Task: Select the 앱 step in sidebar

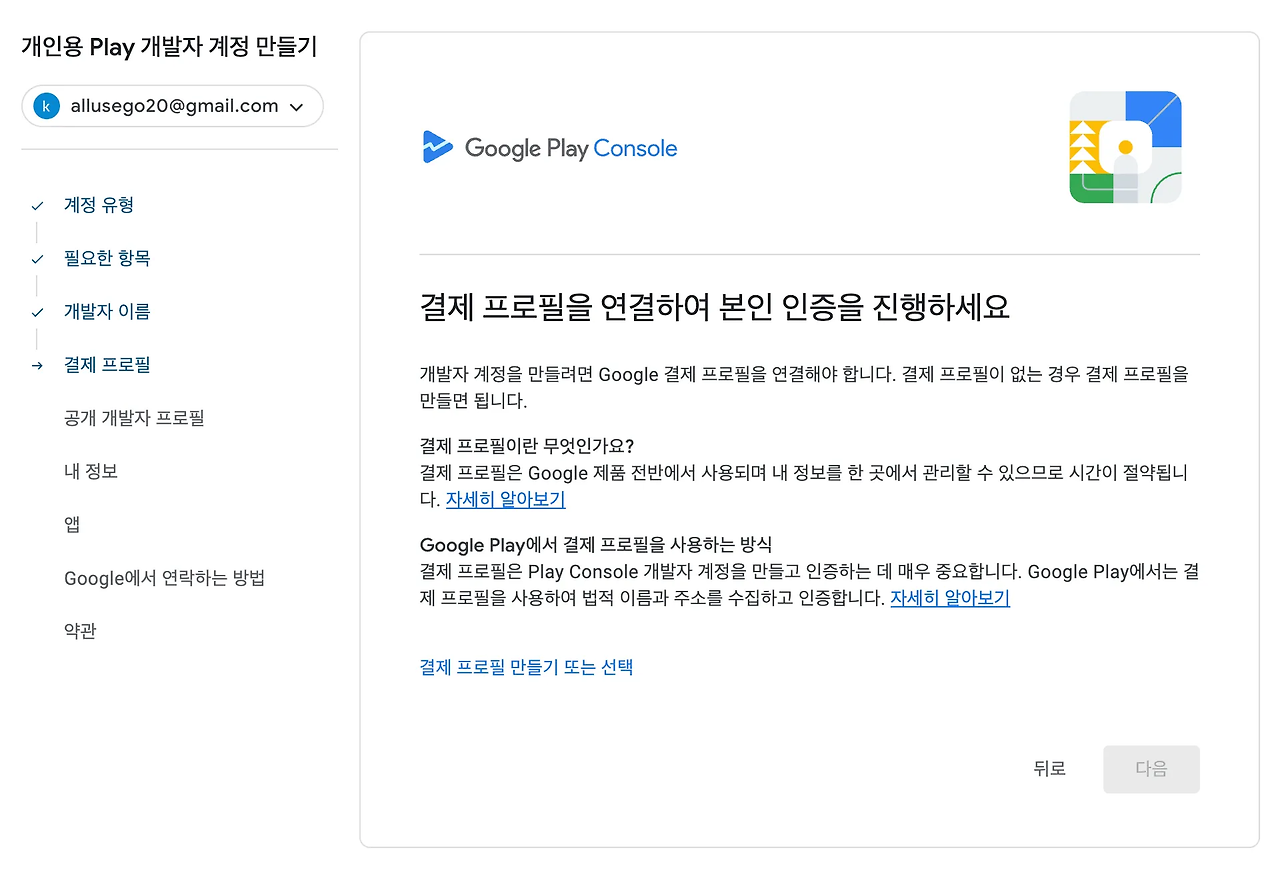Action: pyautogui.click(x=72, y=524)
